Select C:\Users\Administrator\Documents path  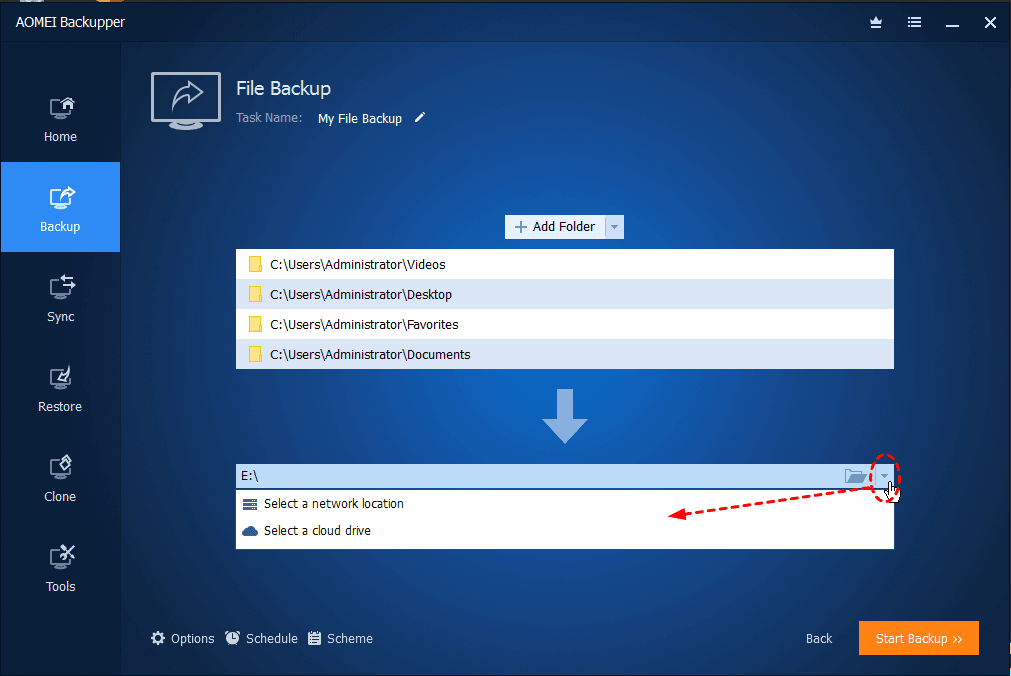[370, 355]
